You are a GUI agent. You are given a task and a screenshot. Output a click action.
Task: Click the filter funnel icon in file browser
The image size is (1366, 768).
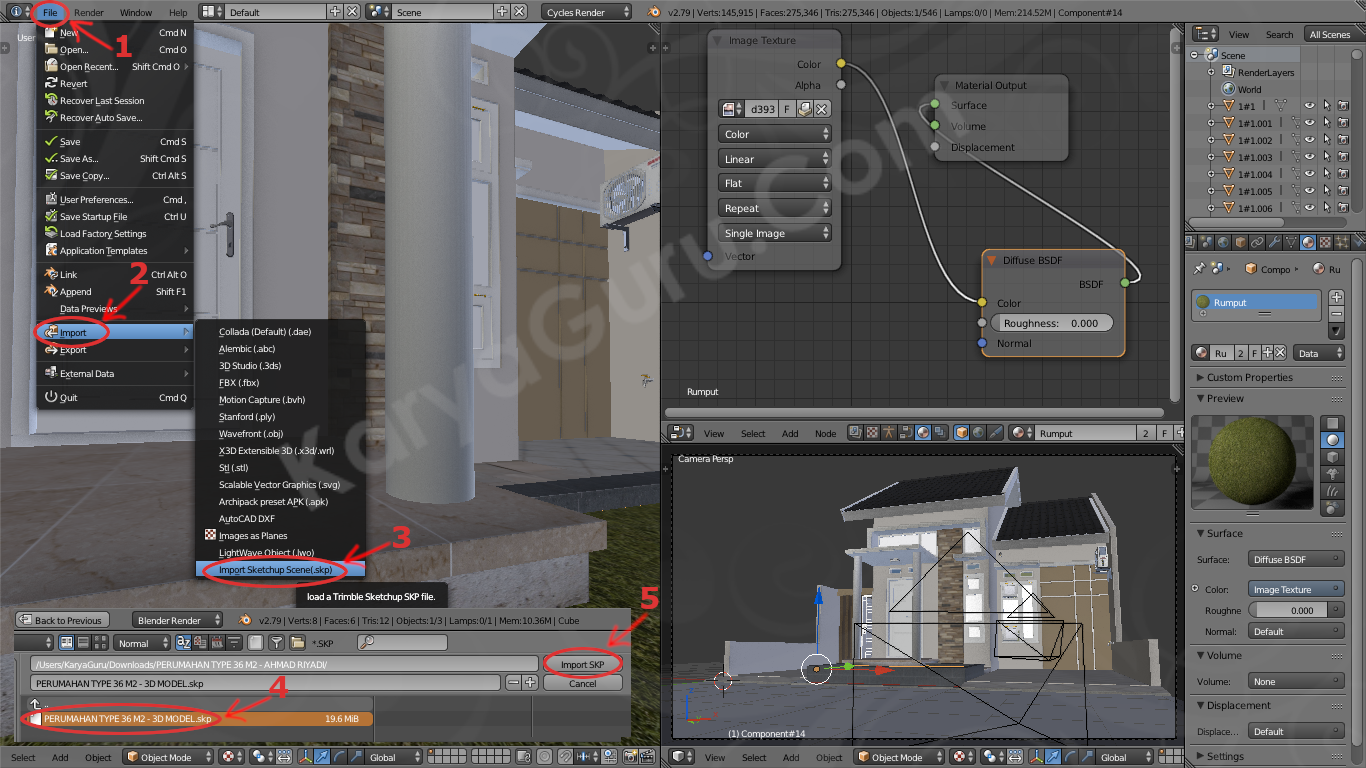click(277, 643)
